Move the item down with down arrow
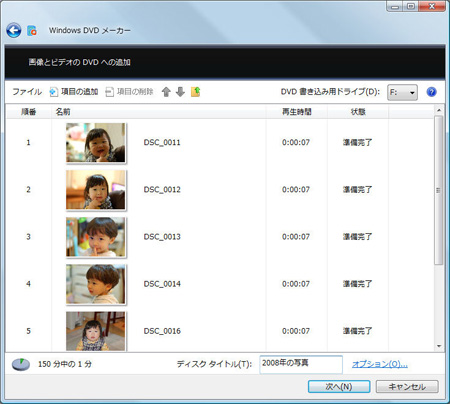Image resolution: width=450 pixels, height=404 pixels. pos(180,92)
